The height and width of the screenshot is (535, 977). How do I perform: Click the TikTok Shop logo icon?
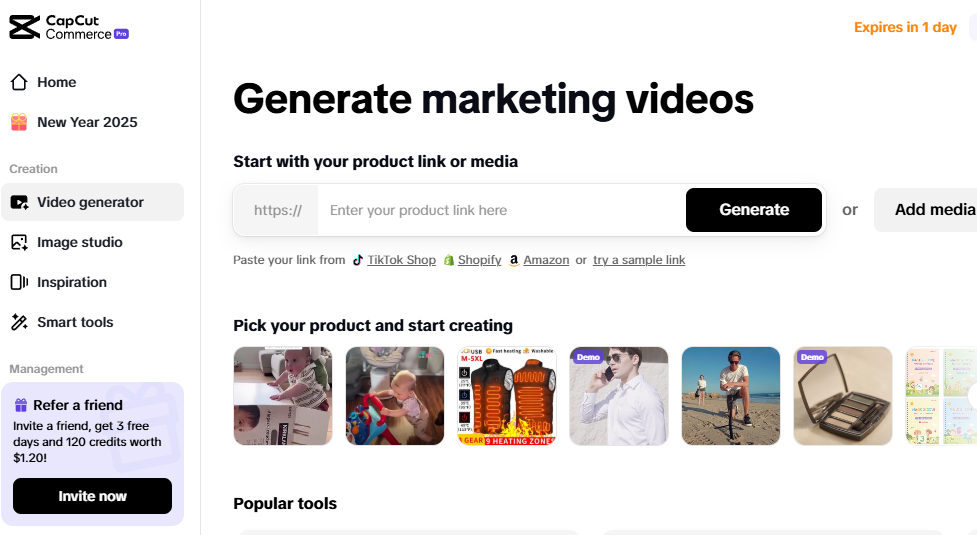(x=358, y=260)
